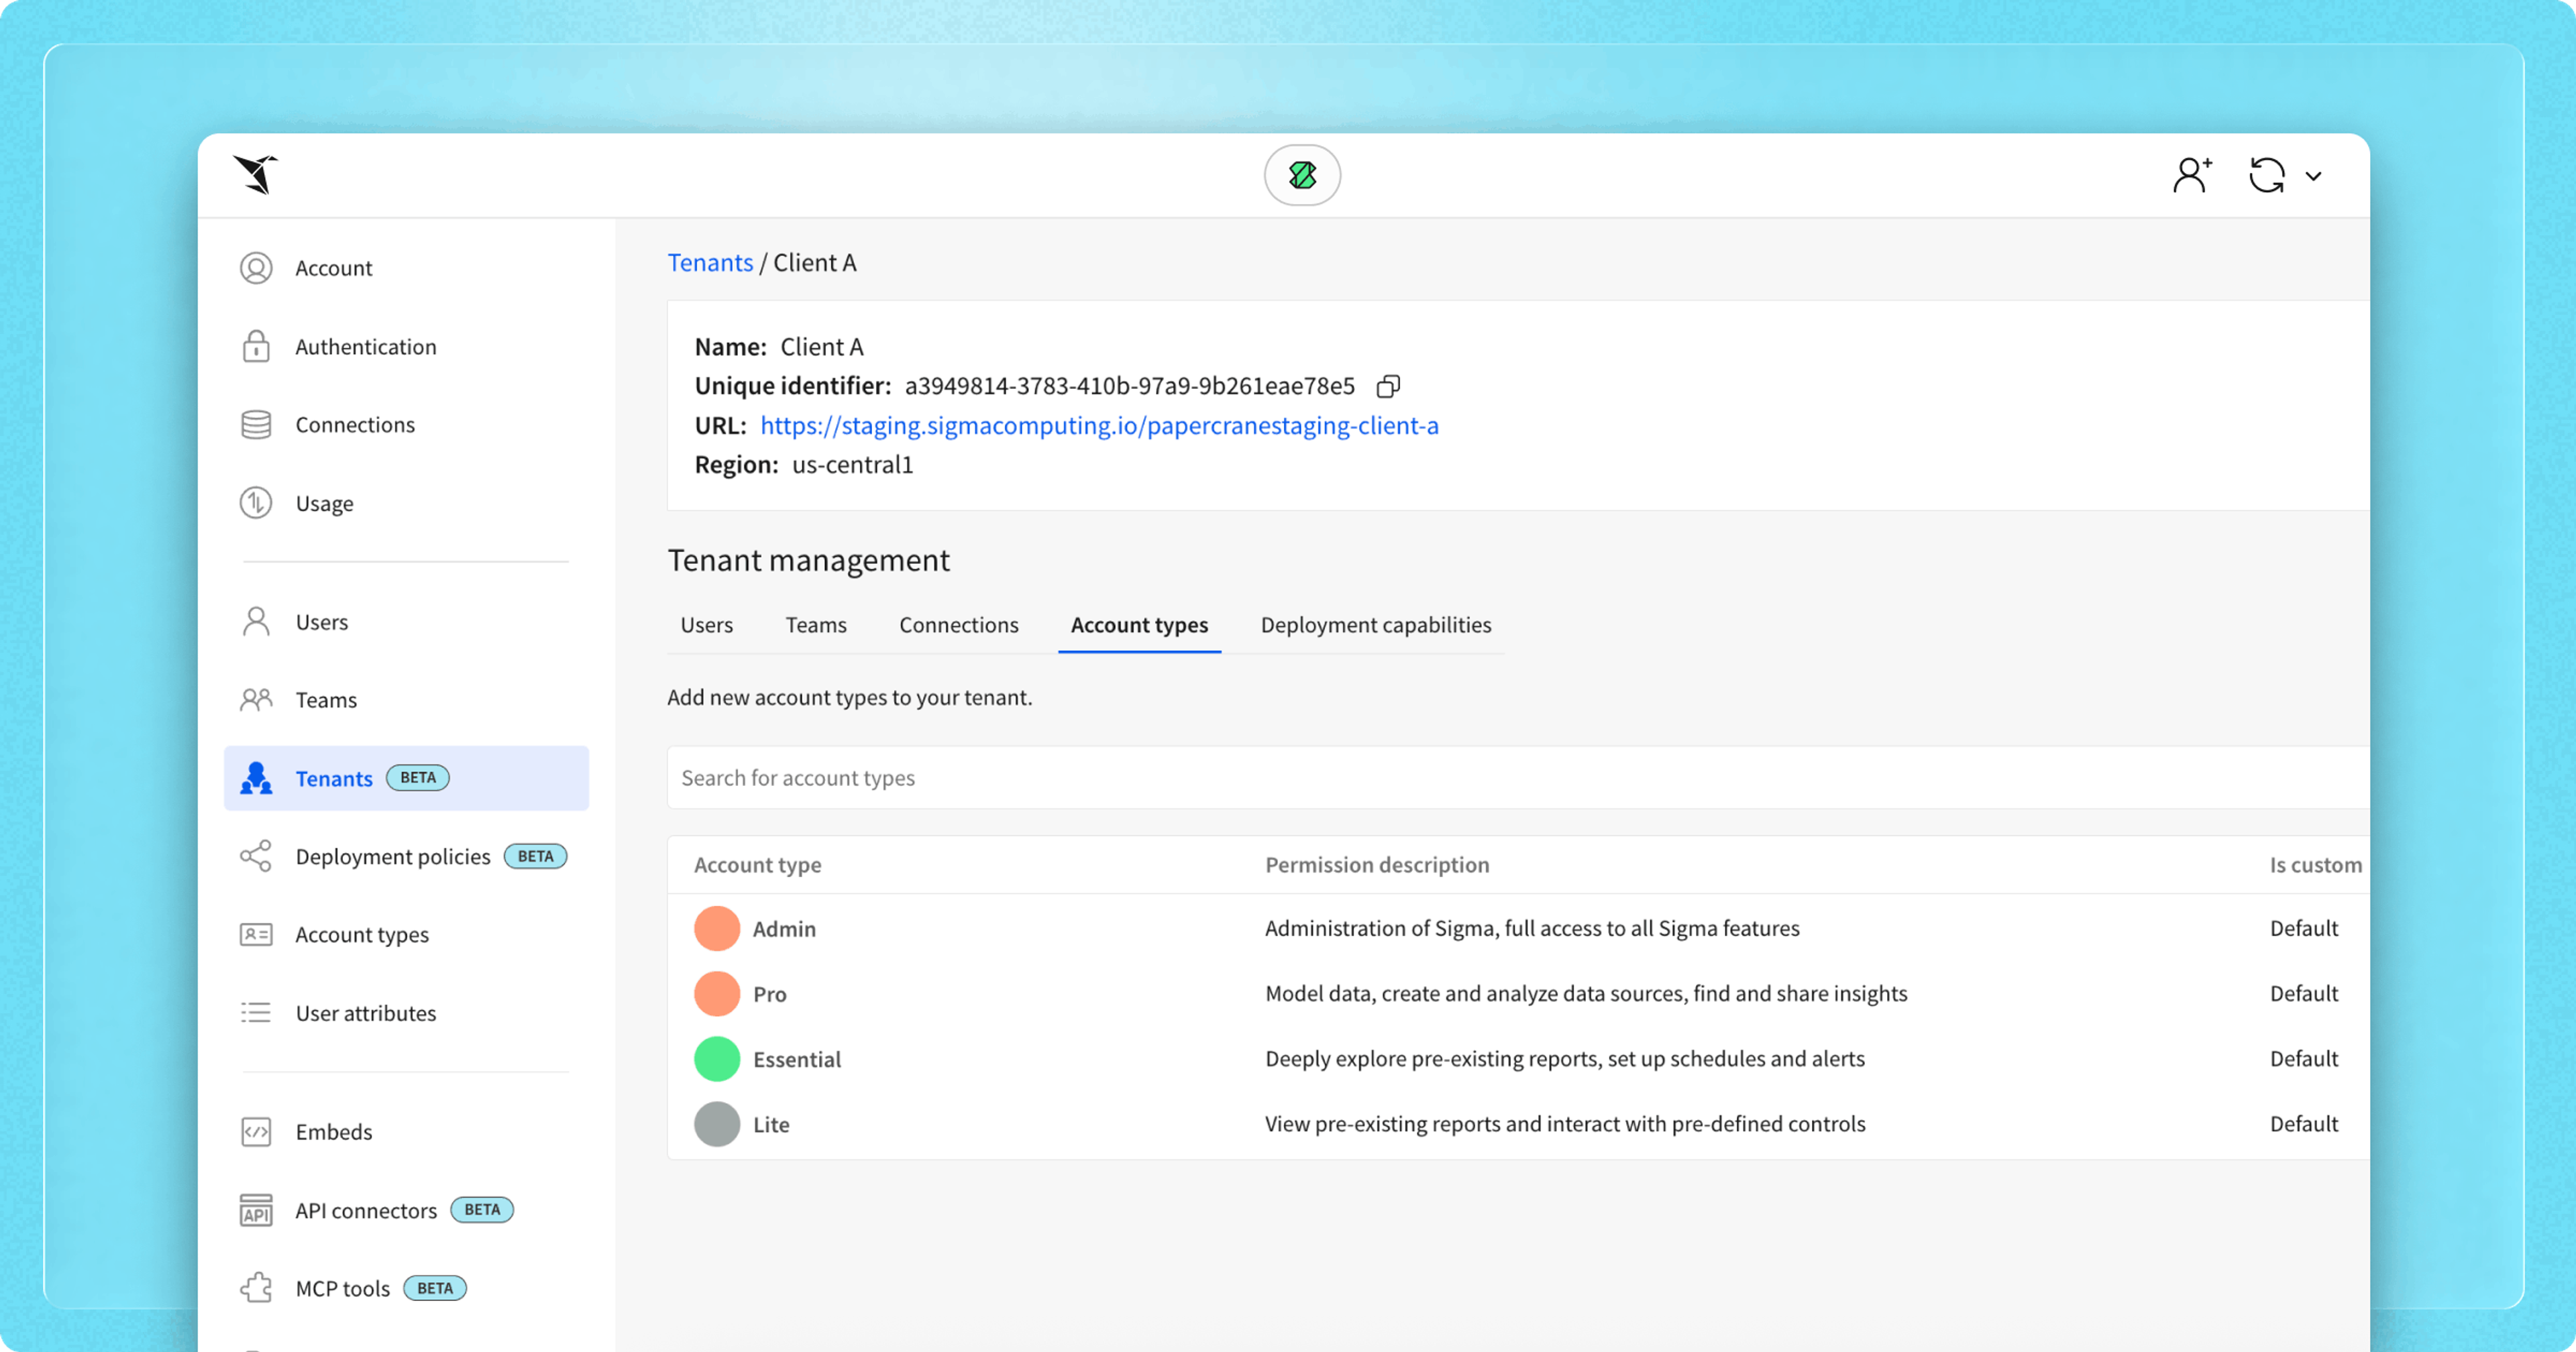
Task: Click the green center badge icon
Action: coord(1302,175)
